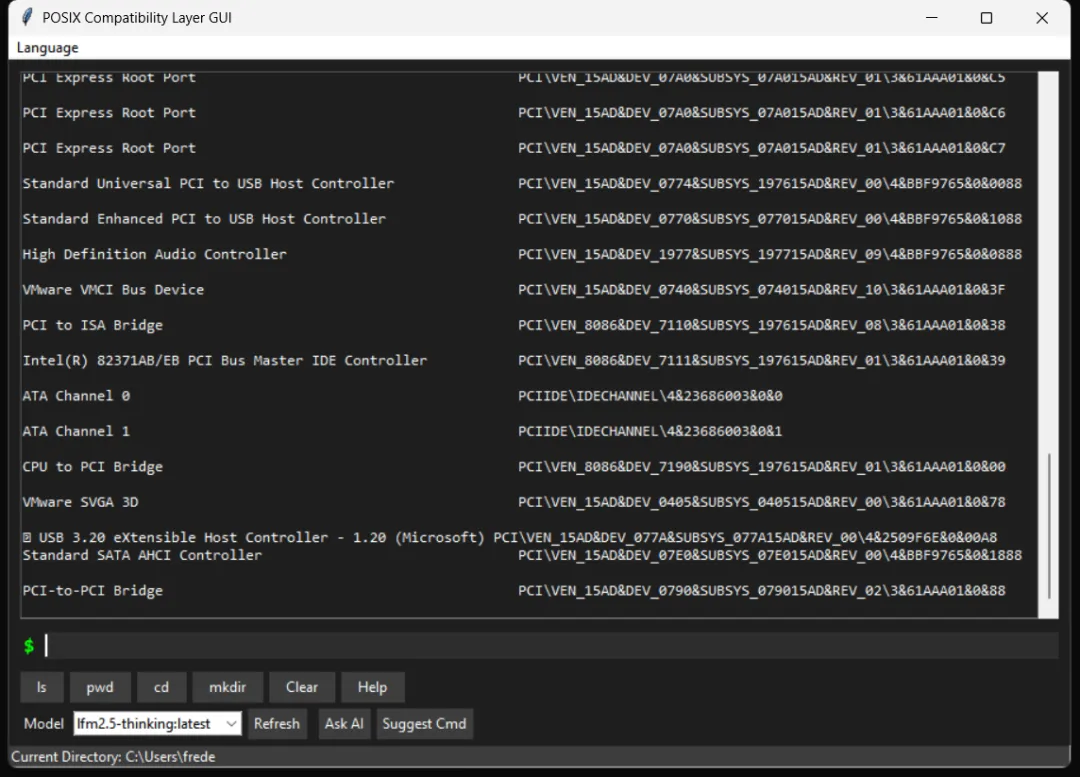
Task: Minimize the POSIX Compatibility Layer GUI window
Action: pyautogui.click(x=931, y=18)
